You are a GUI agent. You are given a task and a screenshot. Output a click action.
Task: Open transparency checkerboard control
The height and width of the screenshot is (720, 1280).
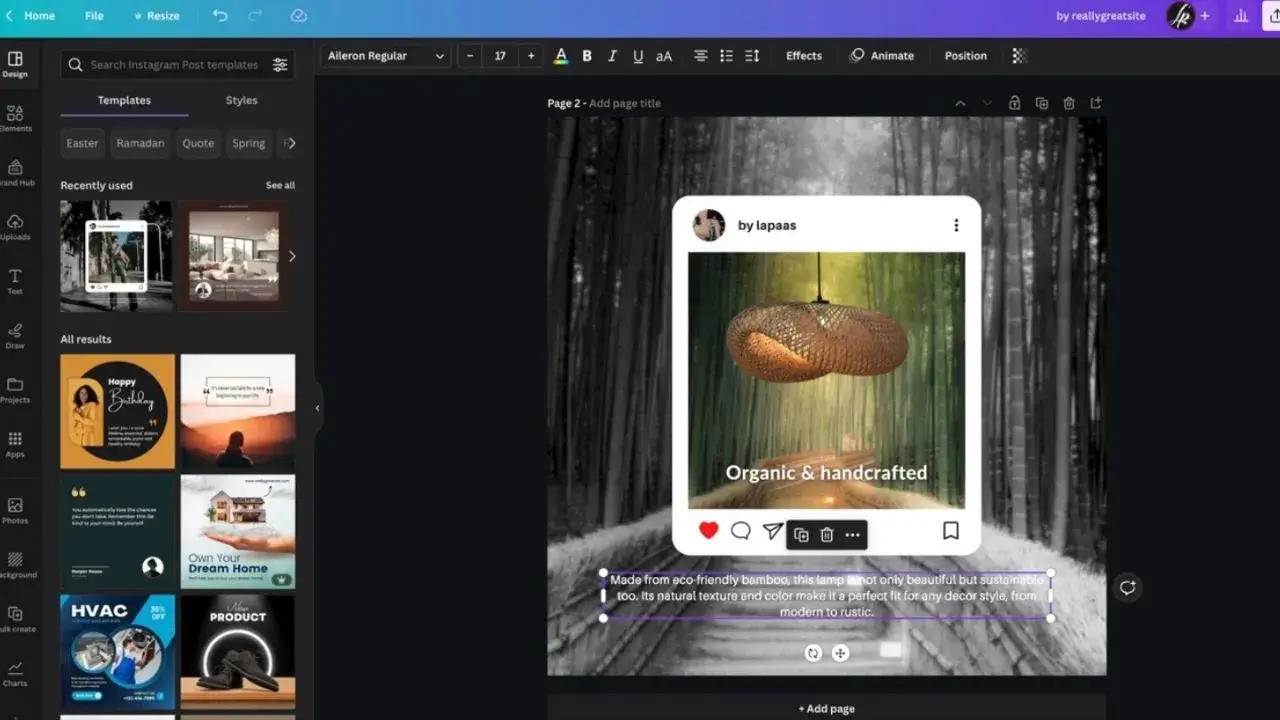coord(1019,56)
